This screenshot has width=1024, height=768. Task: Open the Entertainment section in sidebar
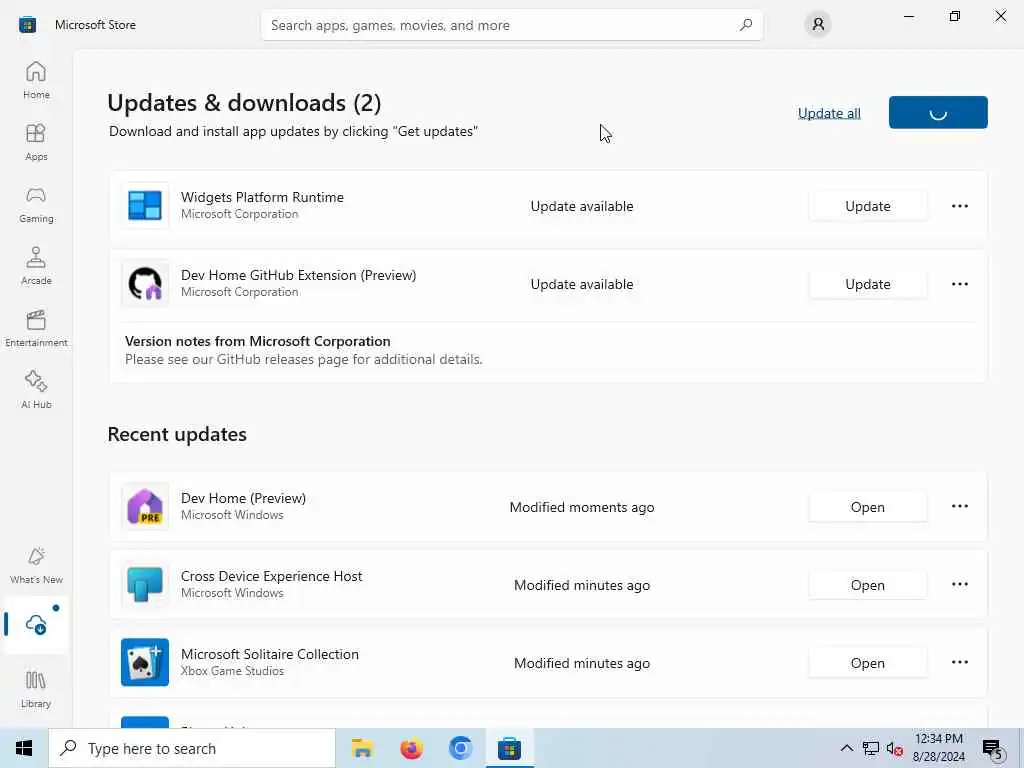pyautogui.click(x=36, y=328)
